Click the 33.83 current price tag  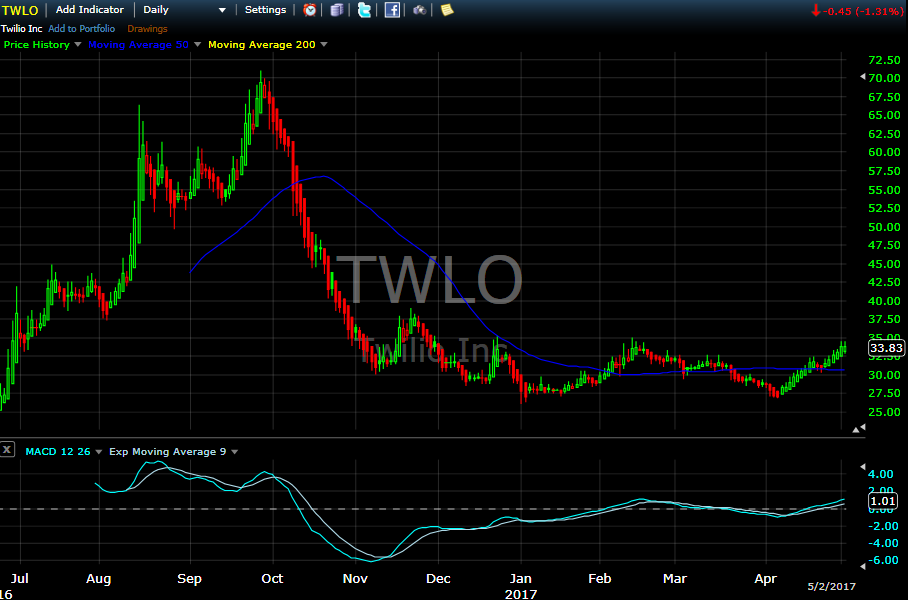point(886,347)
